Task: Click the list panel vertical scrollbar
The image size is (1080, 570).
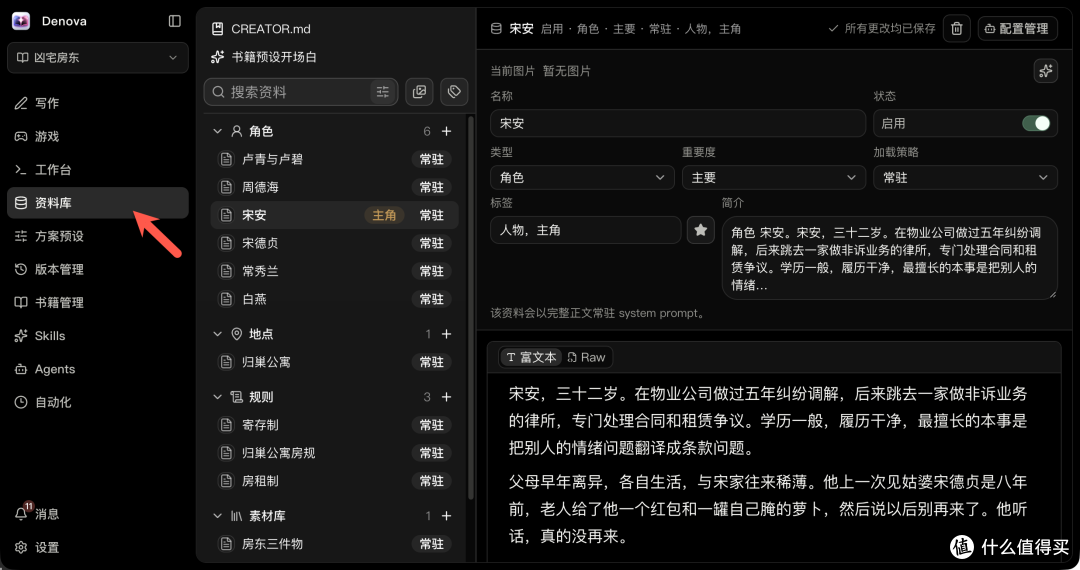Action: (471, 308)
